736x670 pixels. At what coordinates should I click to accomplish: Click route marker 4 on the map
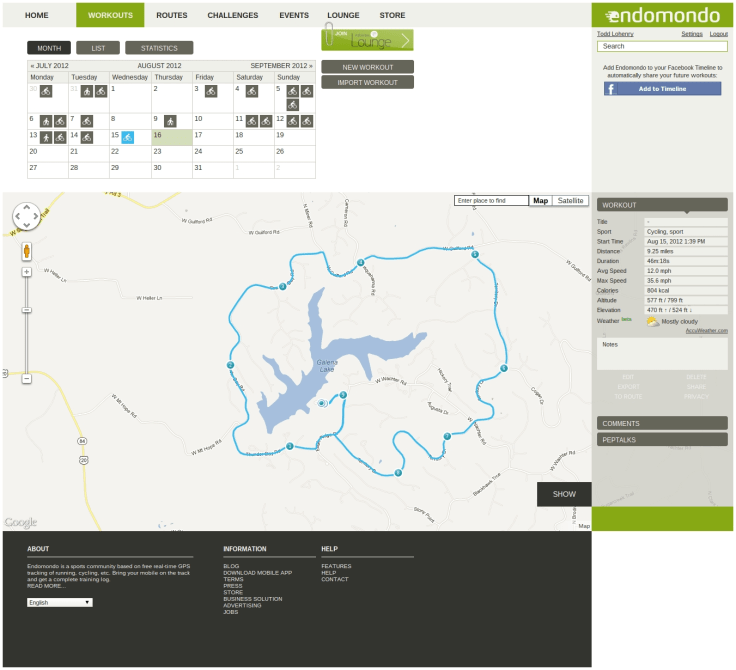tap(360, 263)
